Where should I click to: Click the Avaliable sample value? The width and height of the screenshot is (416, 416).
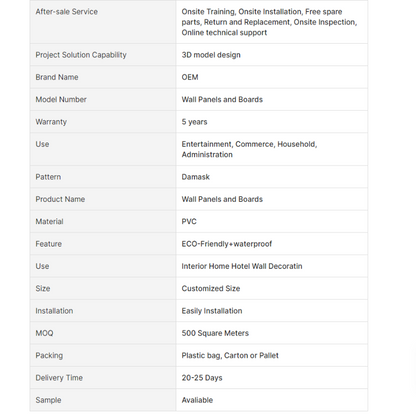tap(197, 400)
